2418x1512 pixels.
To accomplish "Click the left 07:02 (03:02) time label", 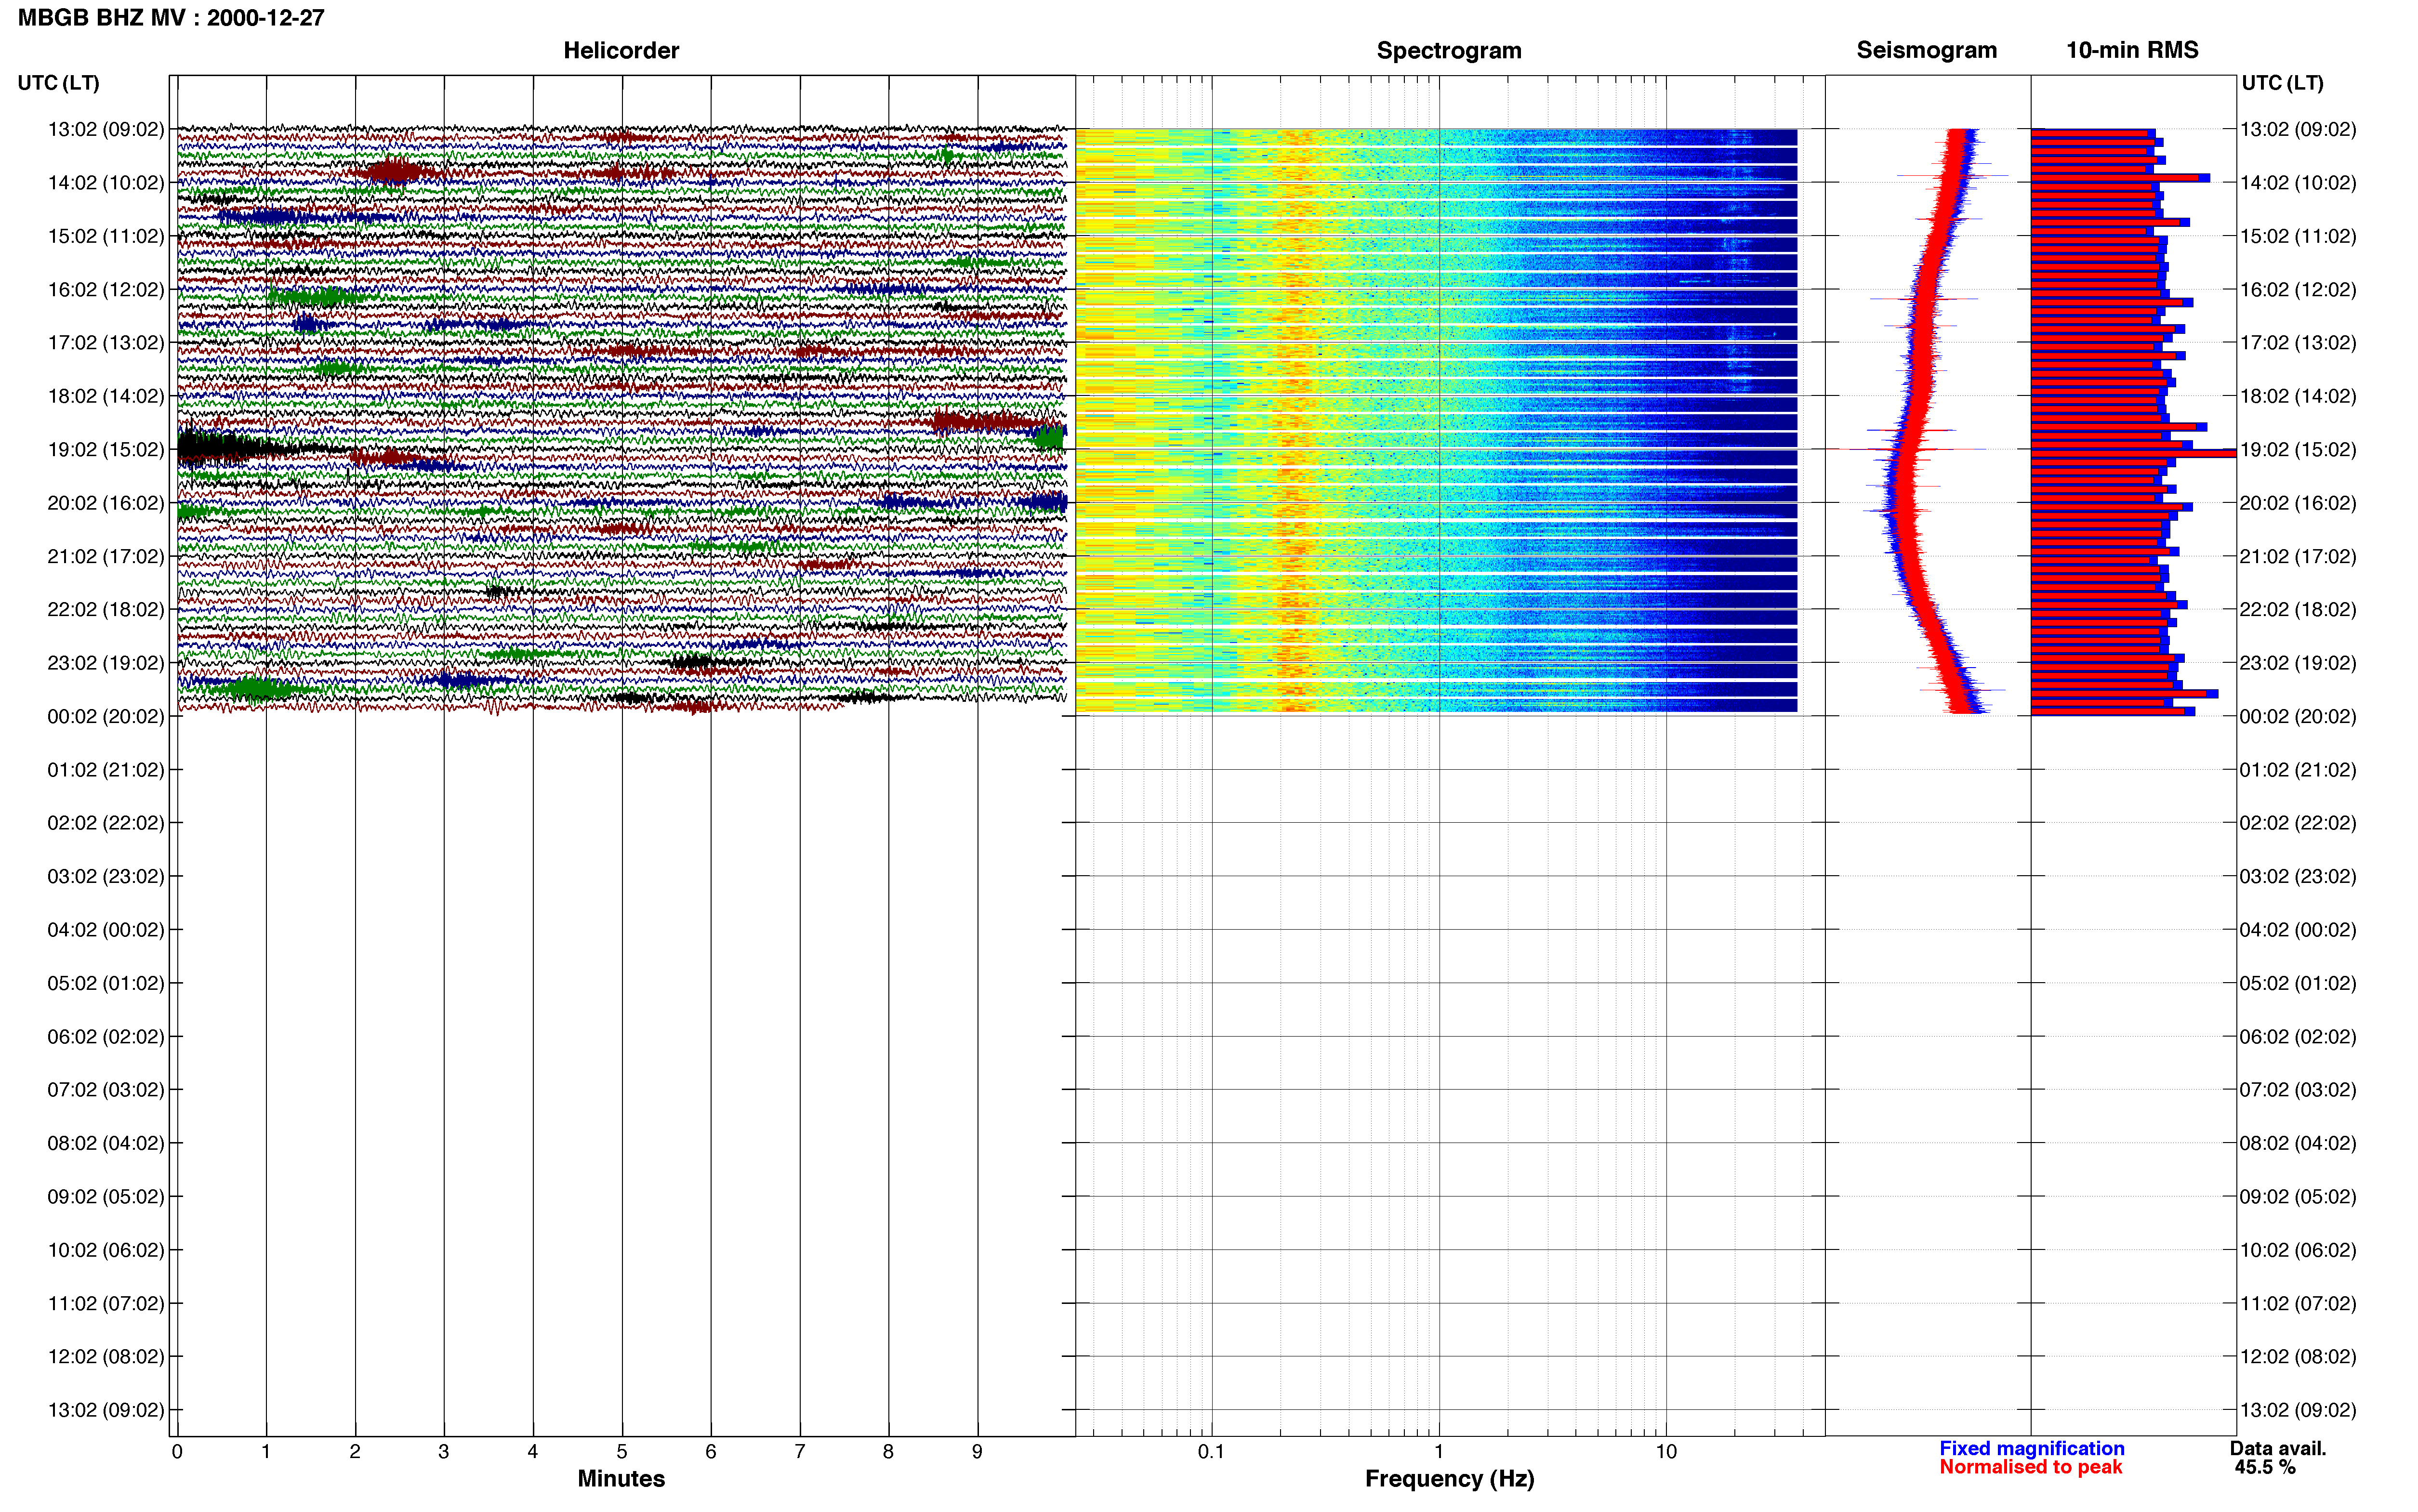I will coord(106,1090).
